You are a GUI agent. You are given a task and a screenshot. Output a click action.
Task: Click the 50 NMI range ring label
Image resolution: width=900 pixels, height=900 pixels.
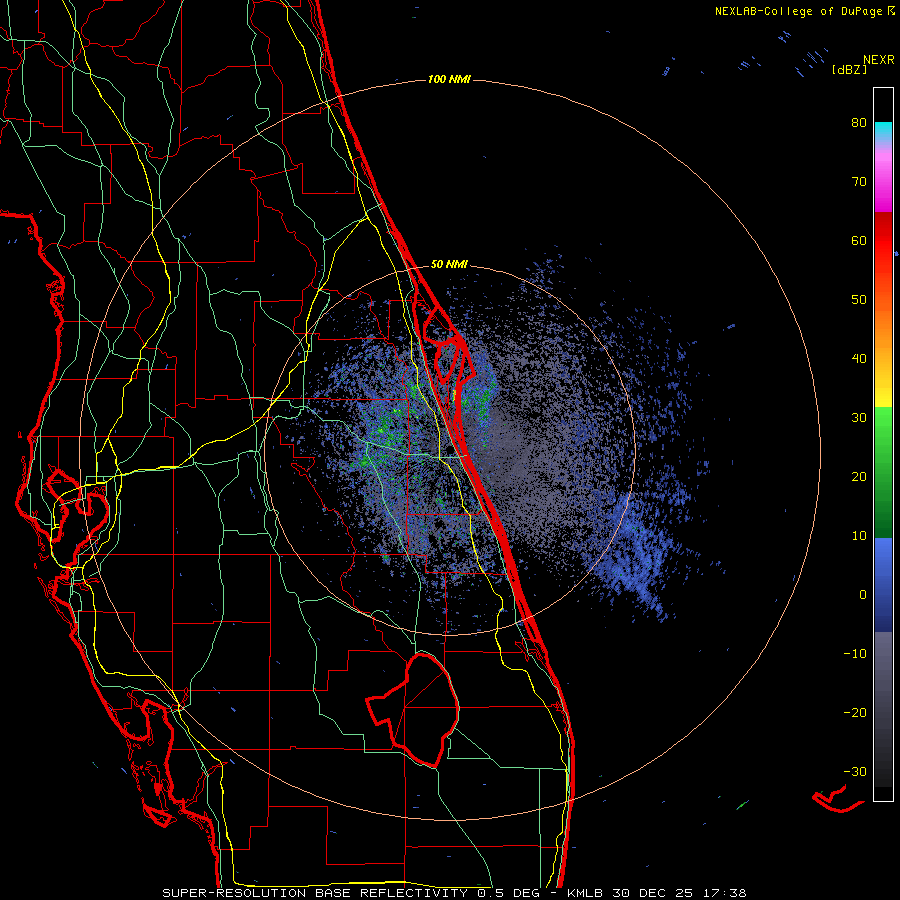tap(449, 265)
